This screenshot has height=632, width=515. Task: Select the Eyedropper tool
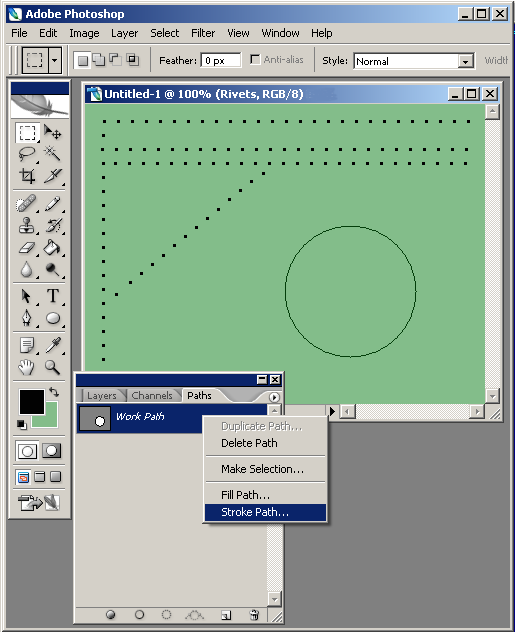point(53,345)
